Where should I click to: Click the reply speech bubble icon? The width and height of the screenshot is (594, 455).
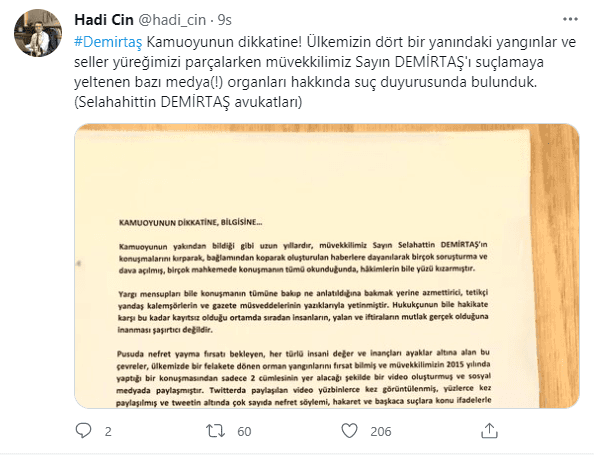83,431
